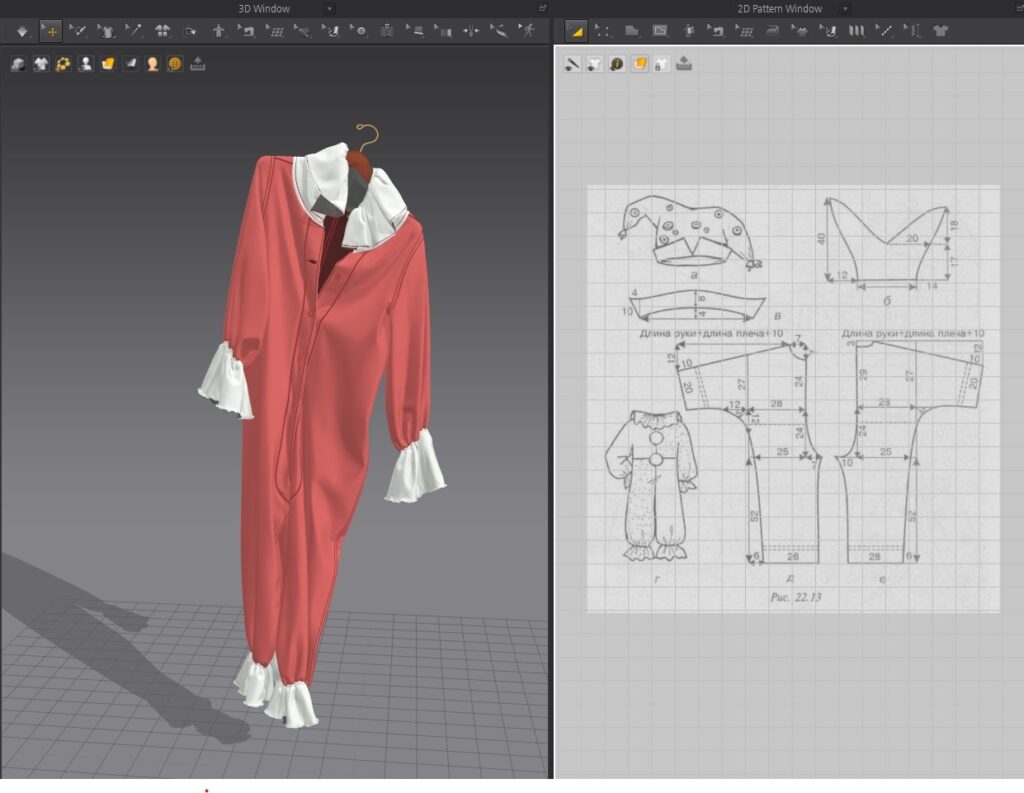This screenshot has width=1024, height=793.
Task: Toggle pattern info display in 2D window
Action: point(617,64)
